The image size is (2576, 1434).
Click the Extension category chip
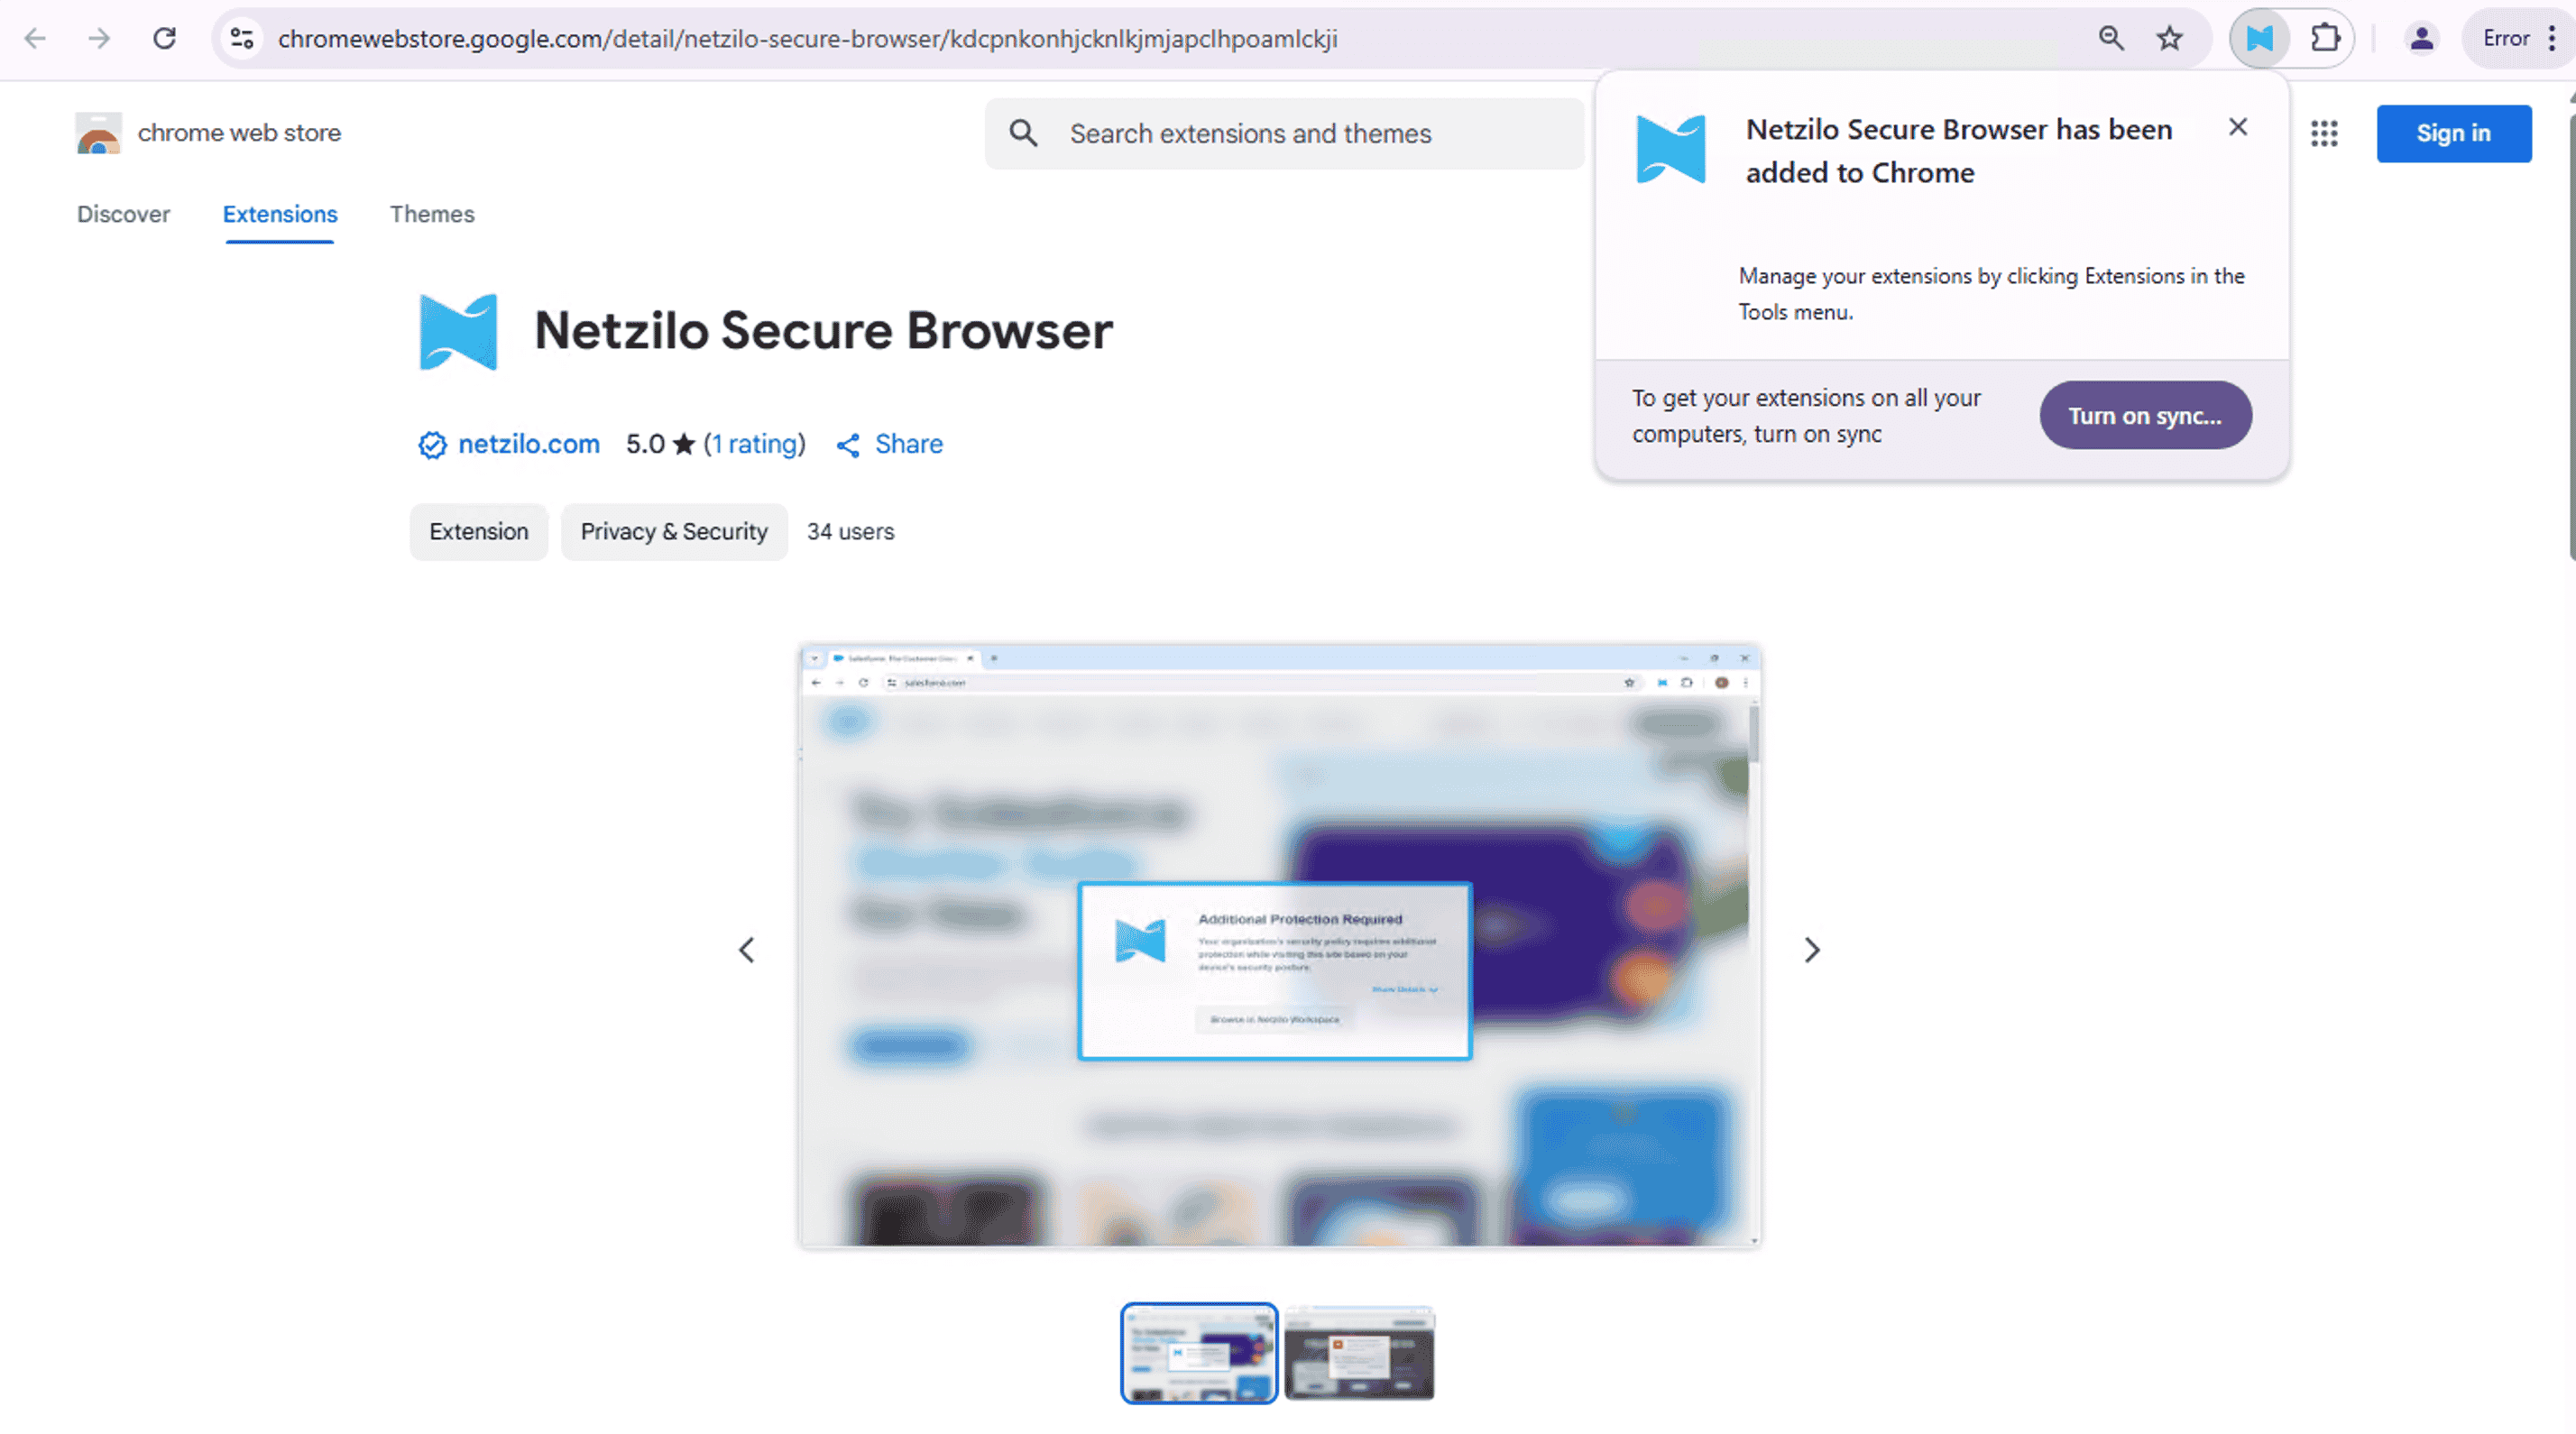pos(479,531)
